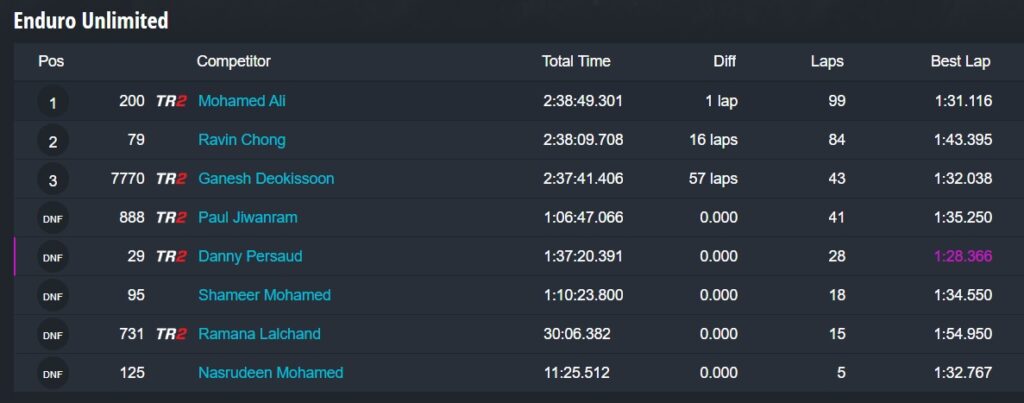Sort by Best Lap column header
This screenshot has width=1024, height=403.
click(x=960, y=62)
